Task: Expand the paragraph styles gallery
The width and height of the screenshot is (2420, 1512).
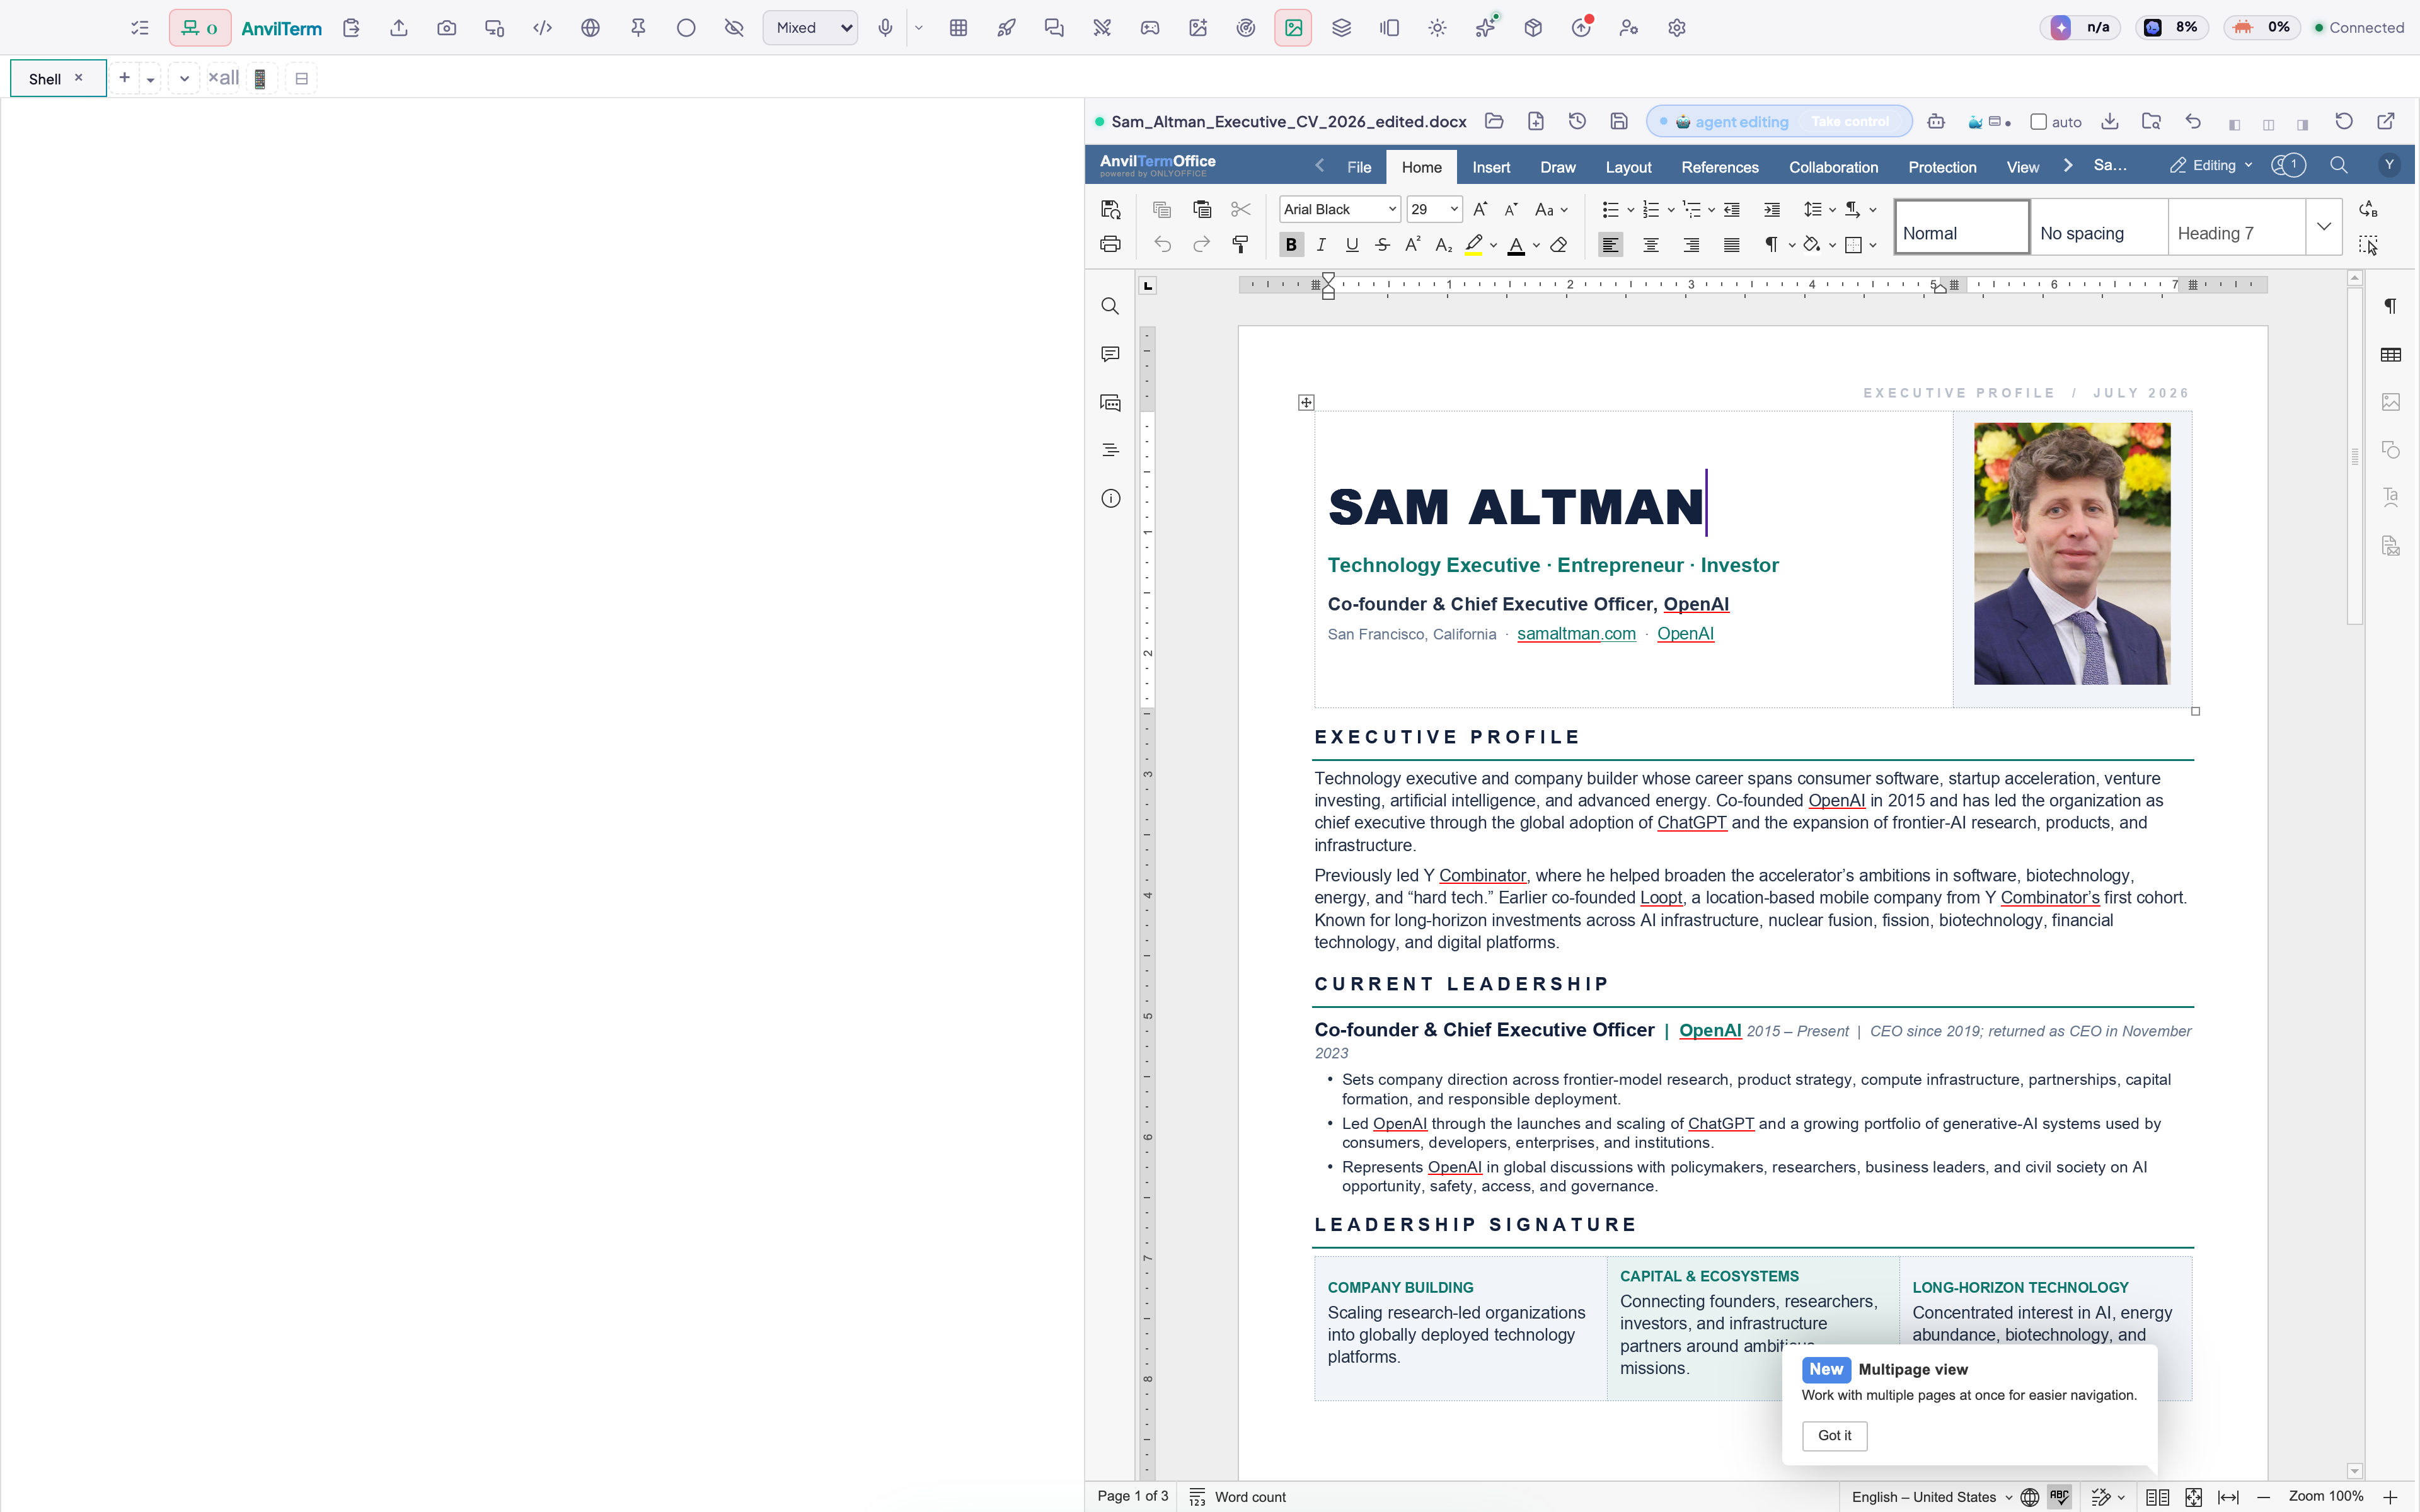Action: coord(2324,227)
